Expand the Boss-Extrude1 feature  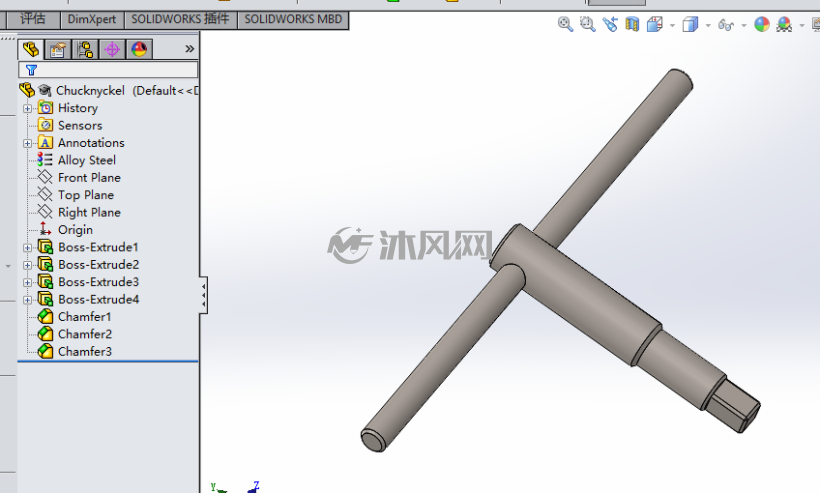click(x=28, y=247)
